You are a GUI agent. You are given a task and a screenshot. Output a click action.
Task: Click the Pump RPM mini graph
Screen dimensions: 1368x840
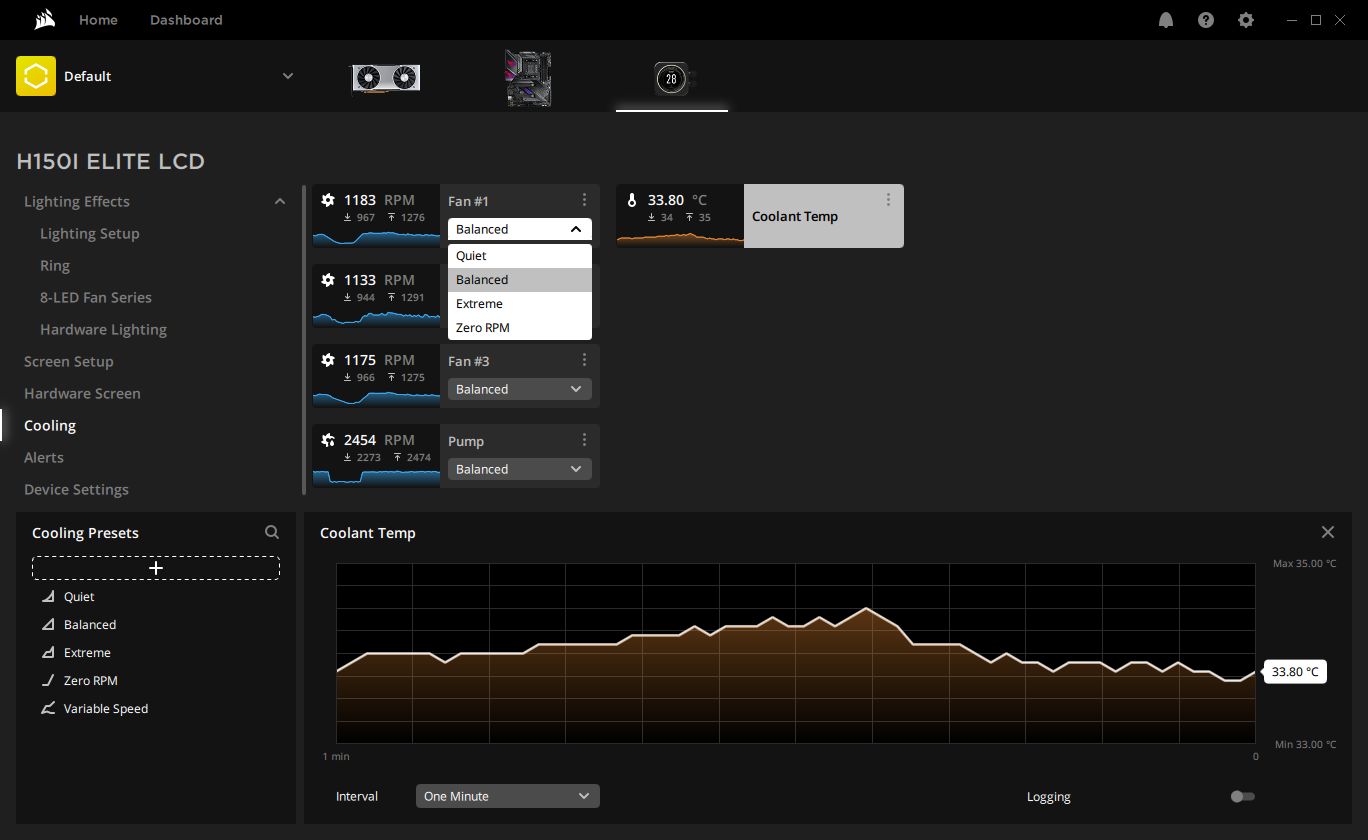tap(376, 476)
